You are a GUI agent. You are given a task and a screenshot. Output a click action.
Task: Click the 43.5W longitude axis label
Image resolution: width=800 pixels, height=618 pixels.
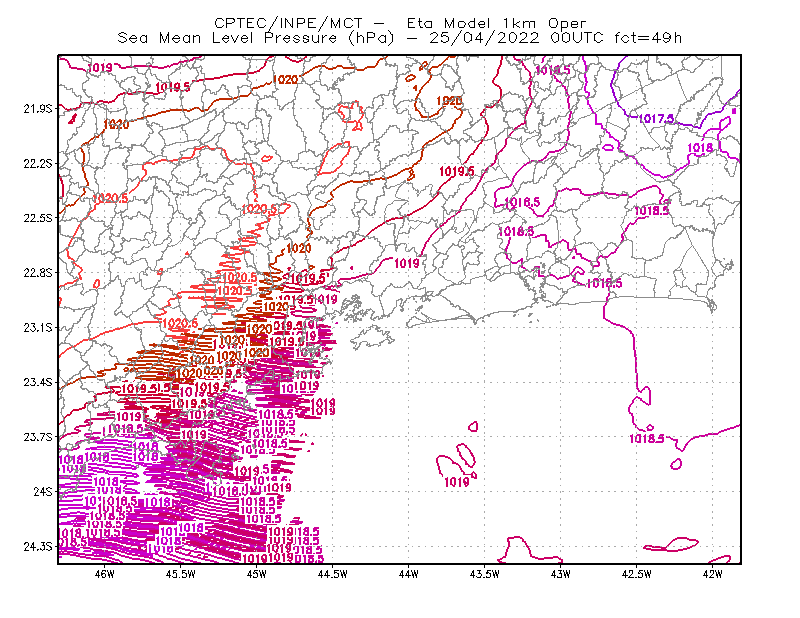point(484,574)
